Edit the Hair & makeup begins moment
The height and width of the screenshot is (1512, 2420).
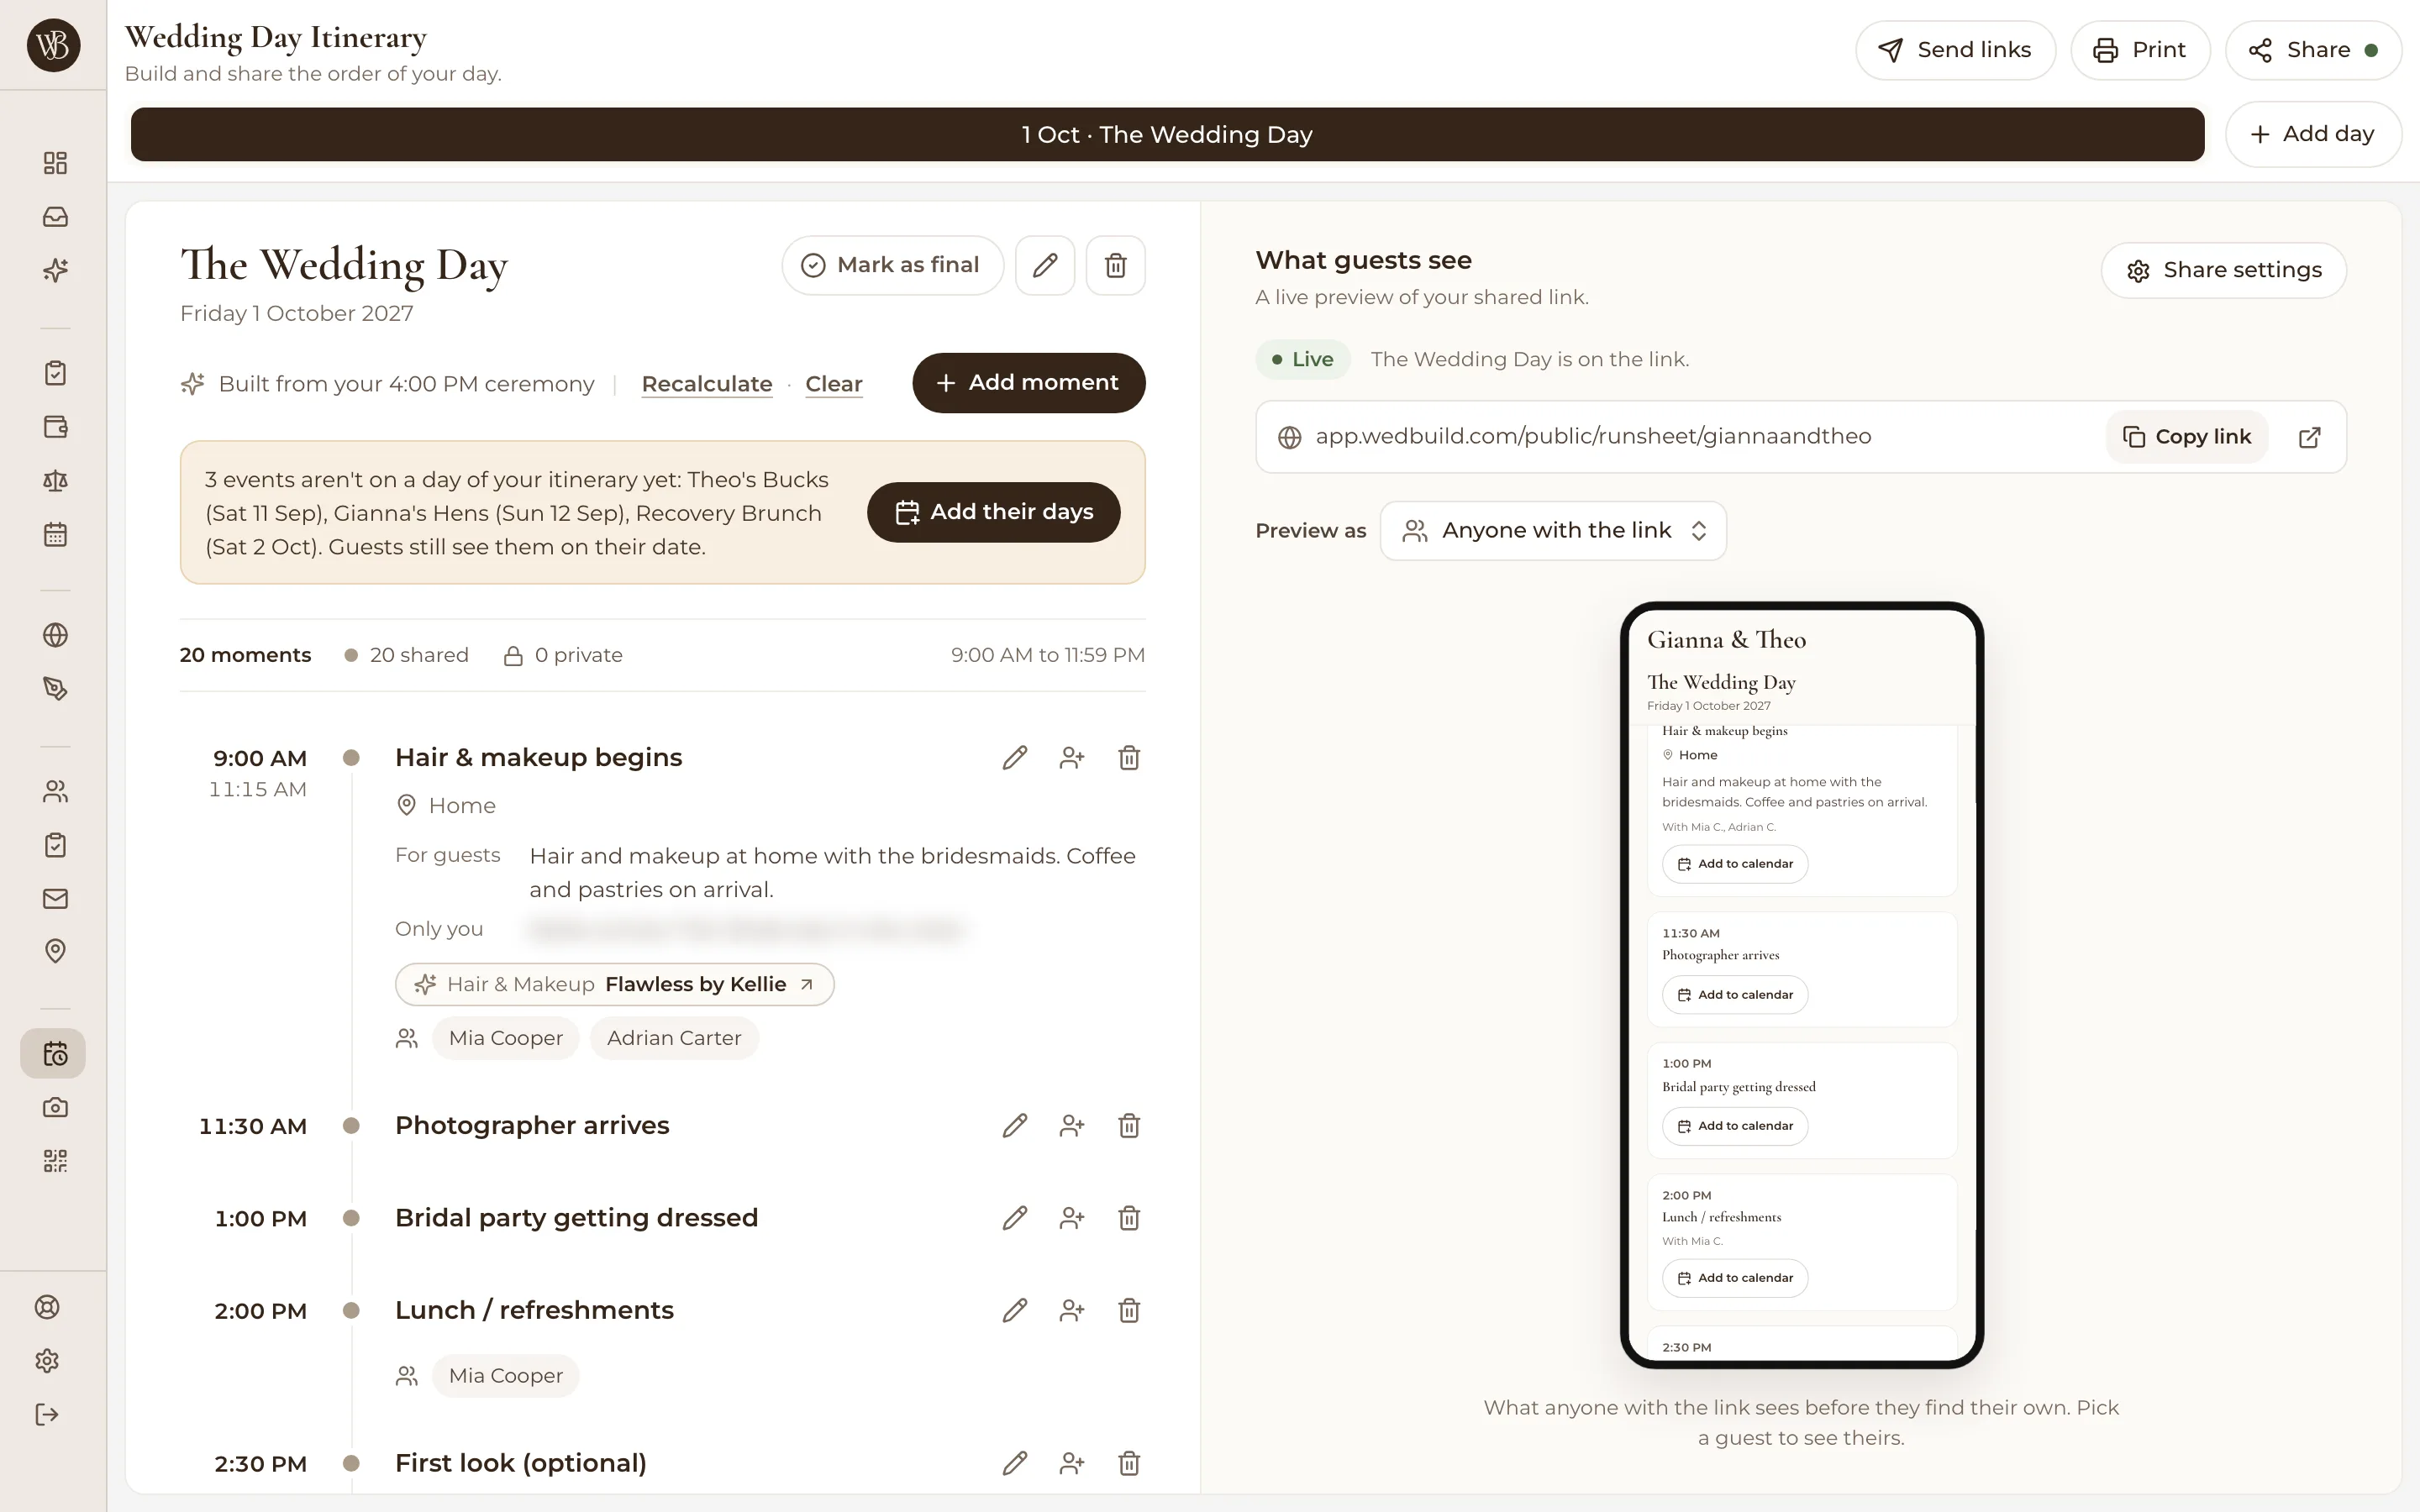click(x=1015, y=758)
